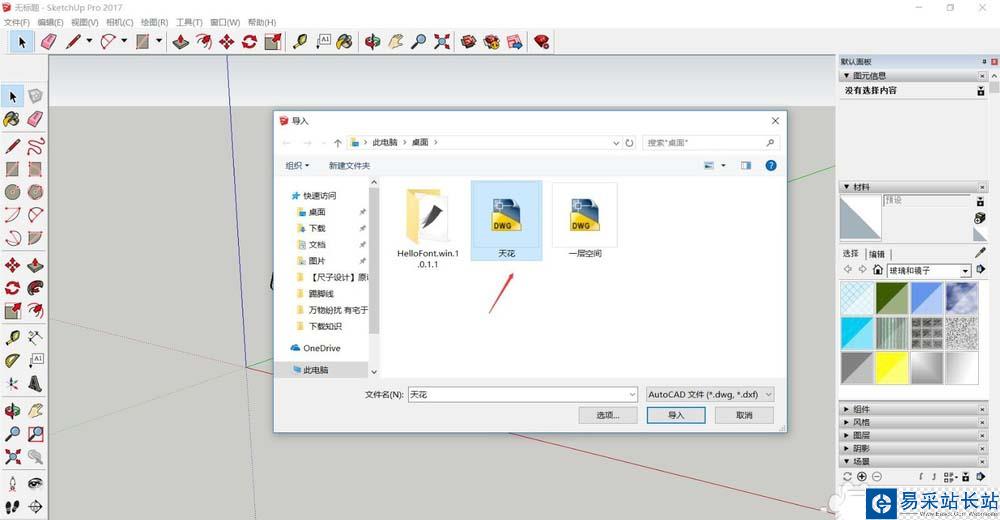Switch to the 编辑 tab in materials

coord(878,254)
